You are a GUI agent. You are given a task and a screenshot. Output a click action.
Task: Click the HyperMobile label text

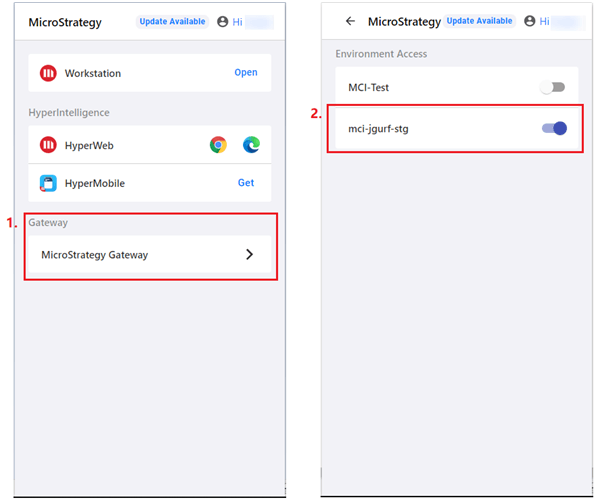(x=95, y=183)
